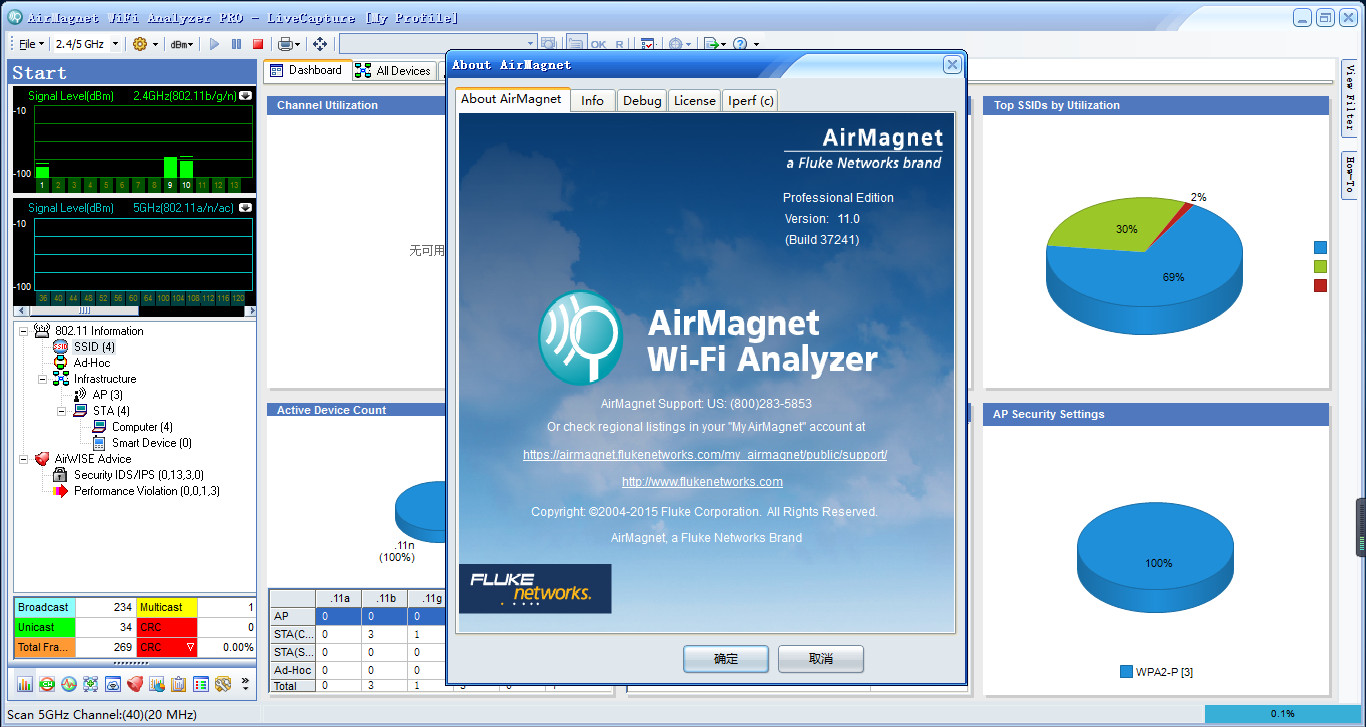The width and height of the screenshot is (1366, 727).
Task: Click the 取消 (Cancel) button
Action: point(821,659)
